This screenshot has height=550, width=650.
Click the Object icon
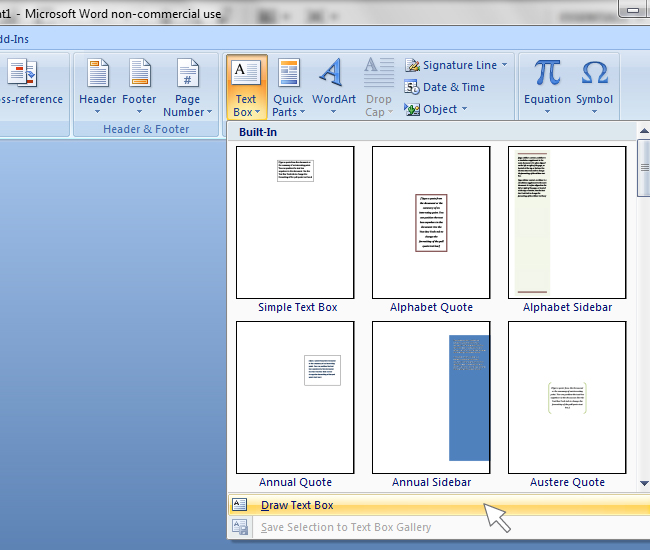pyautogui.click(x=412, y=109)
